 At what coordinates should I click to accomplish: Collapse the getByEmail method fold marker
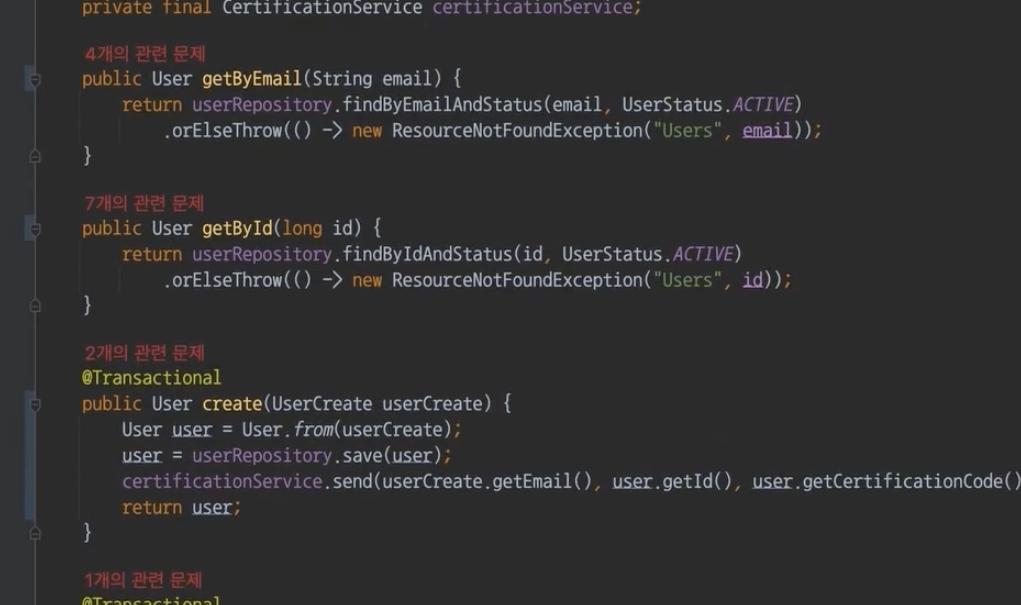point(35,80)
